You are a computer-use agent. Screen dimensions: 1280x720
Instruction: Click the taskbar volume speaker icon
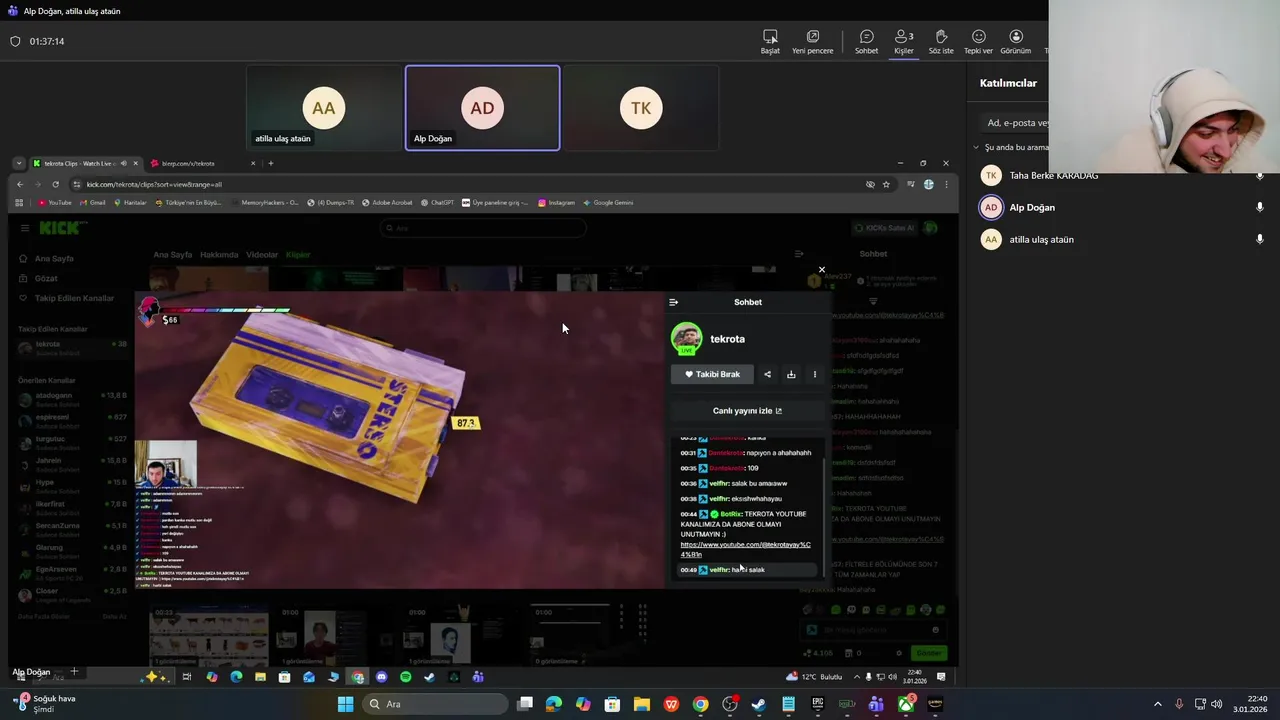pyautogui.click(x=1216, y=704)
